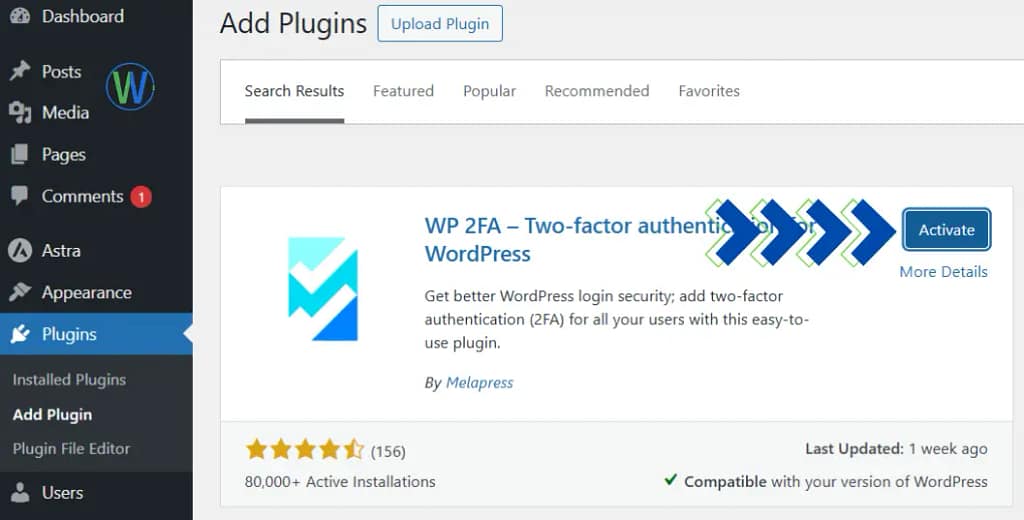Activate the WP 2FA plugin
Viewport: 1024px width, 520px height.
[946, 230]
